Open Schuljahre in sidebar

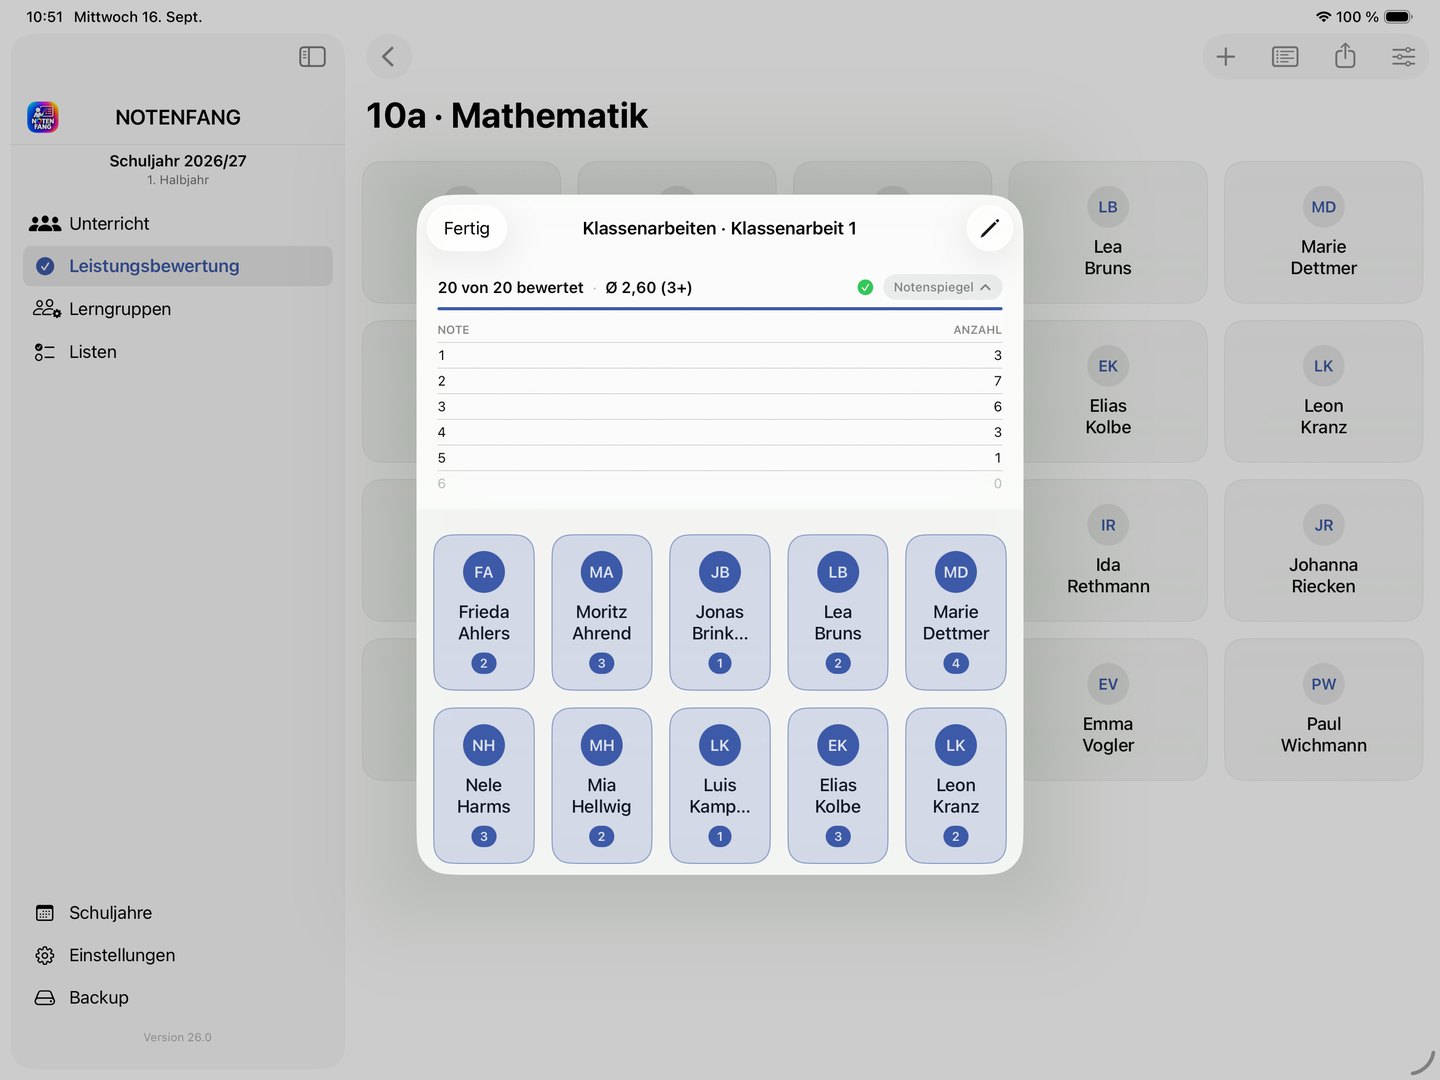coord(178,913)
